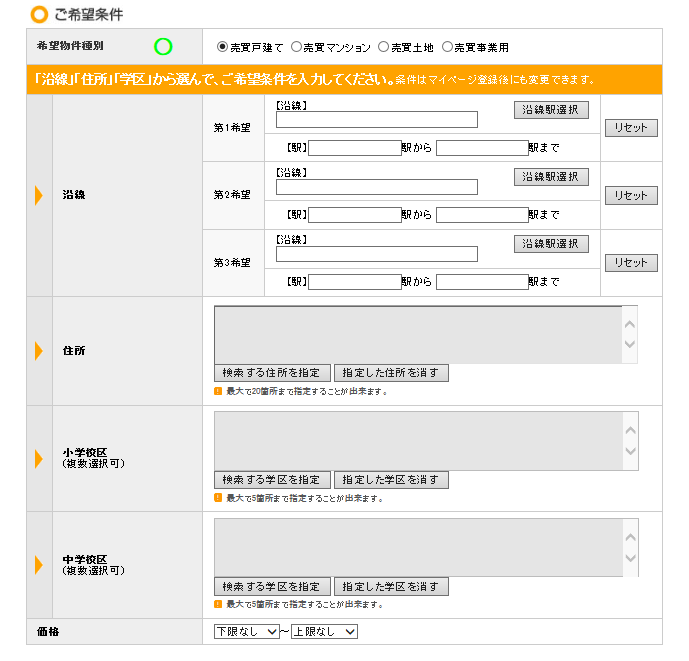This screenshot has height=661, width=689.
Task: Click the 第1希望 沿線 text field
Action: [x=377, y=120]
